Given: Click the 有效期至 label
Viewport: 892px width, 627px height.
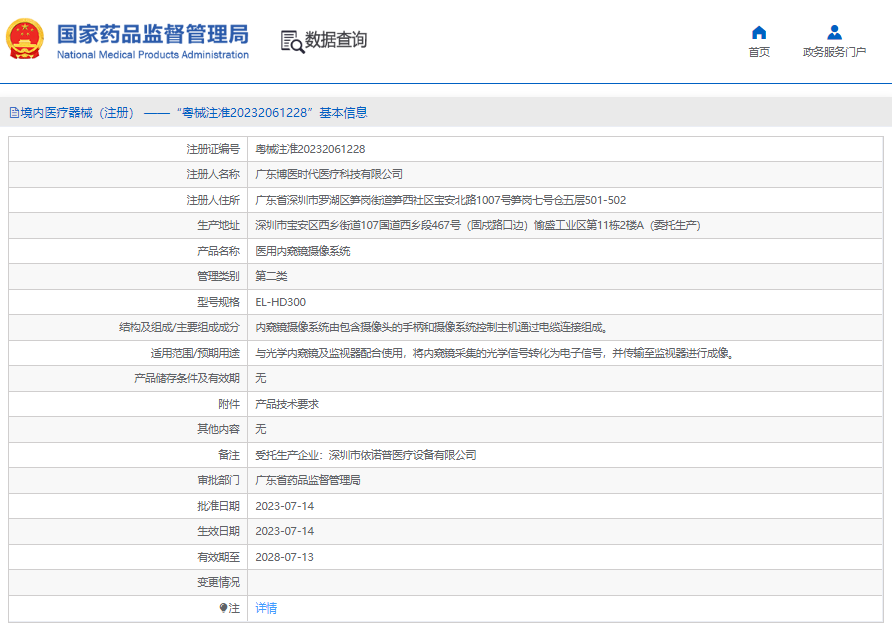Looking at the screenshot, I should 218,557.
